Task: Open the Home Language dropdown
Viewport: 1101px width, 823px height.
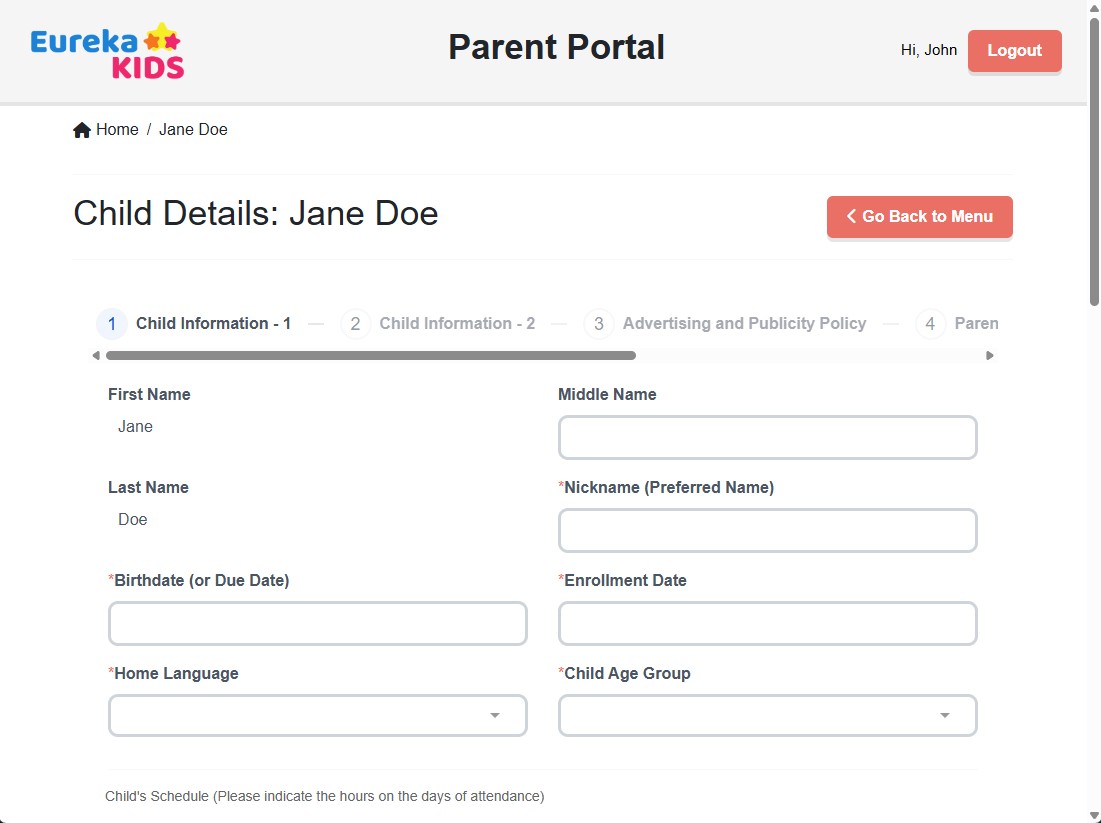Action: (317, 716)
